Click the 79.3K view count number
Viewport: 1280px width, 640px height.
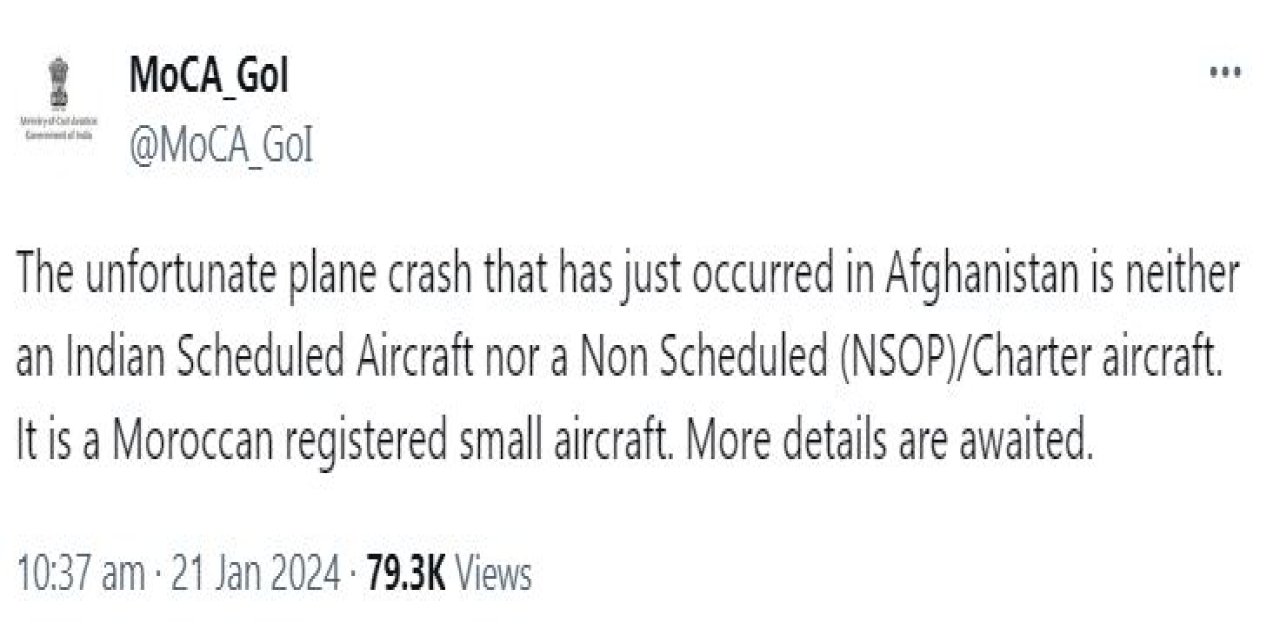[406, 574]
